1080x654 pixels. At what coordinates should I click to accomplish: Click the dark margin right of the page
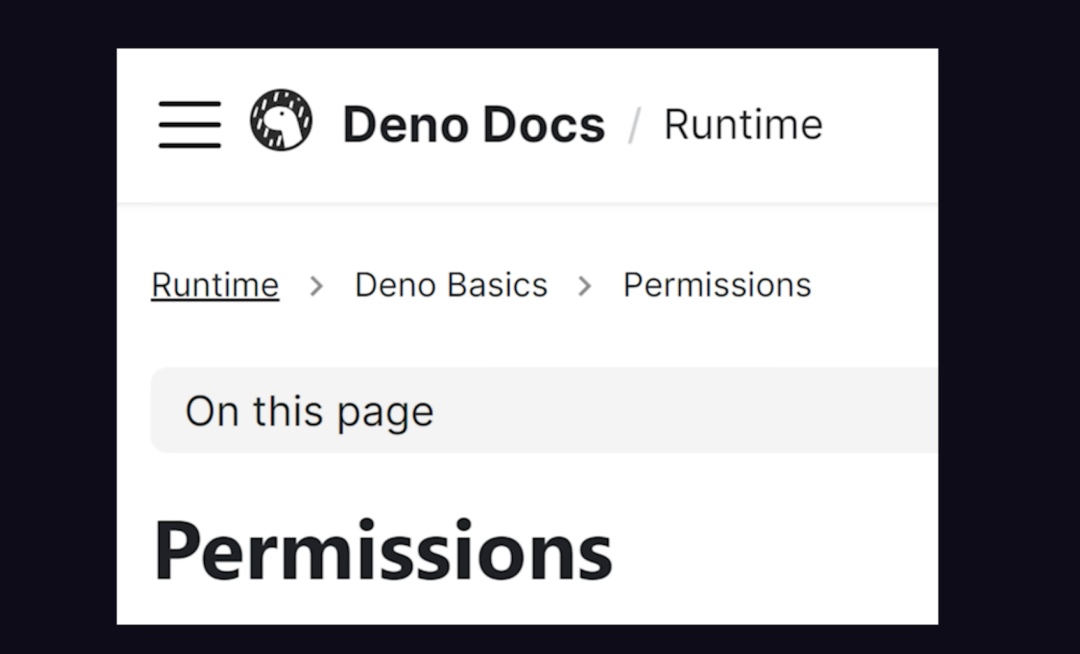point(1009,327)
